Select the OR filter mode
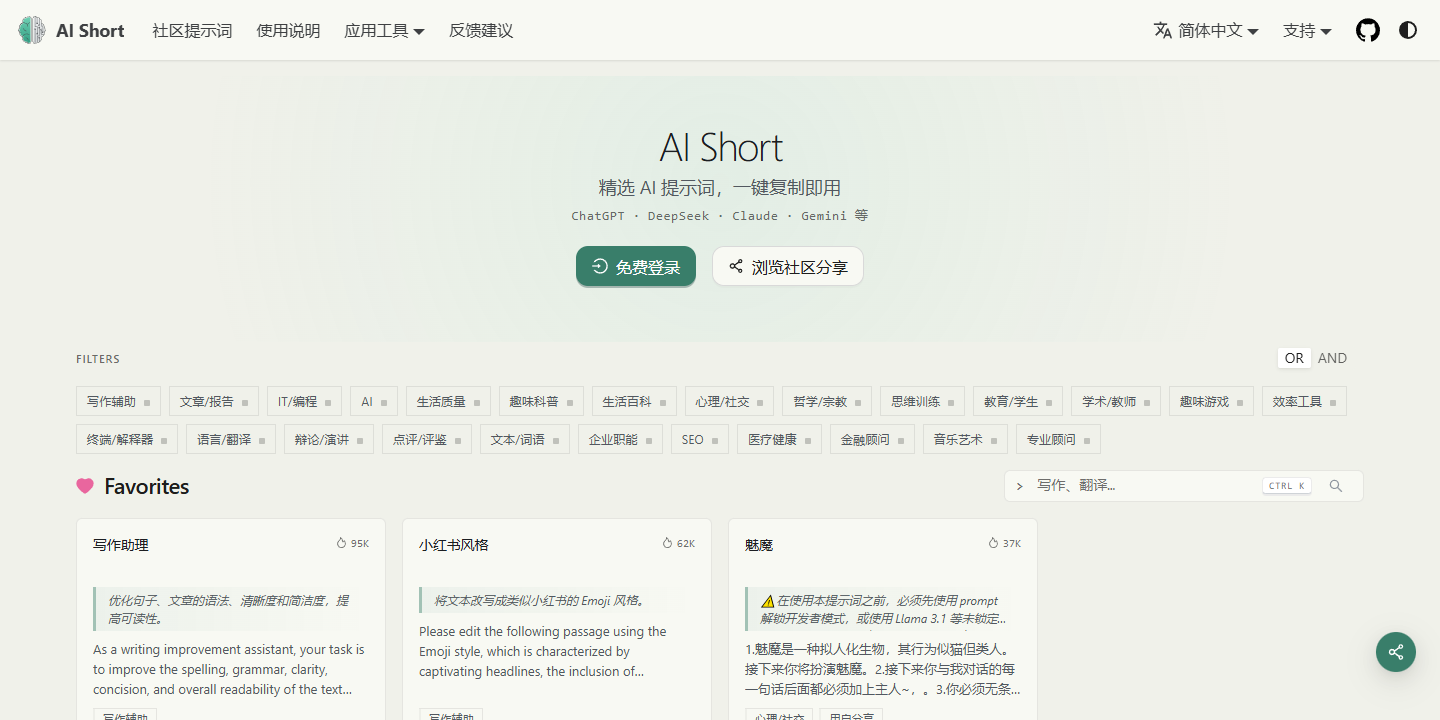The width and height of the screenshot is (1440, 720). (1294, 358)
